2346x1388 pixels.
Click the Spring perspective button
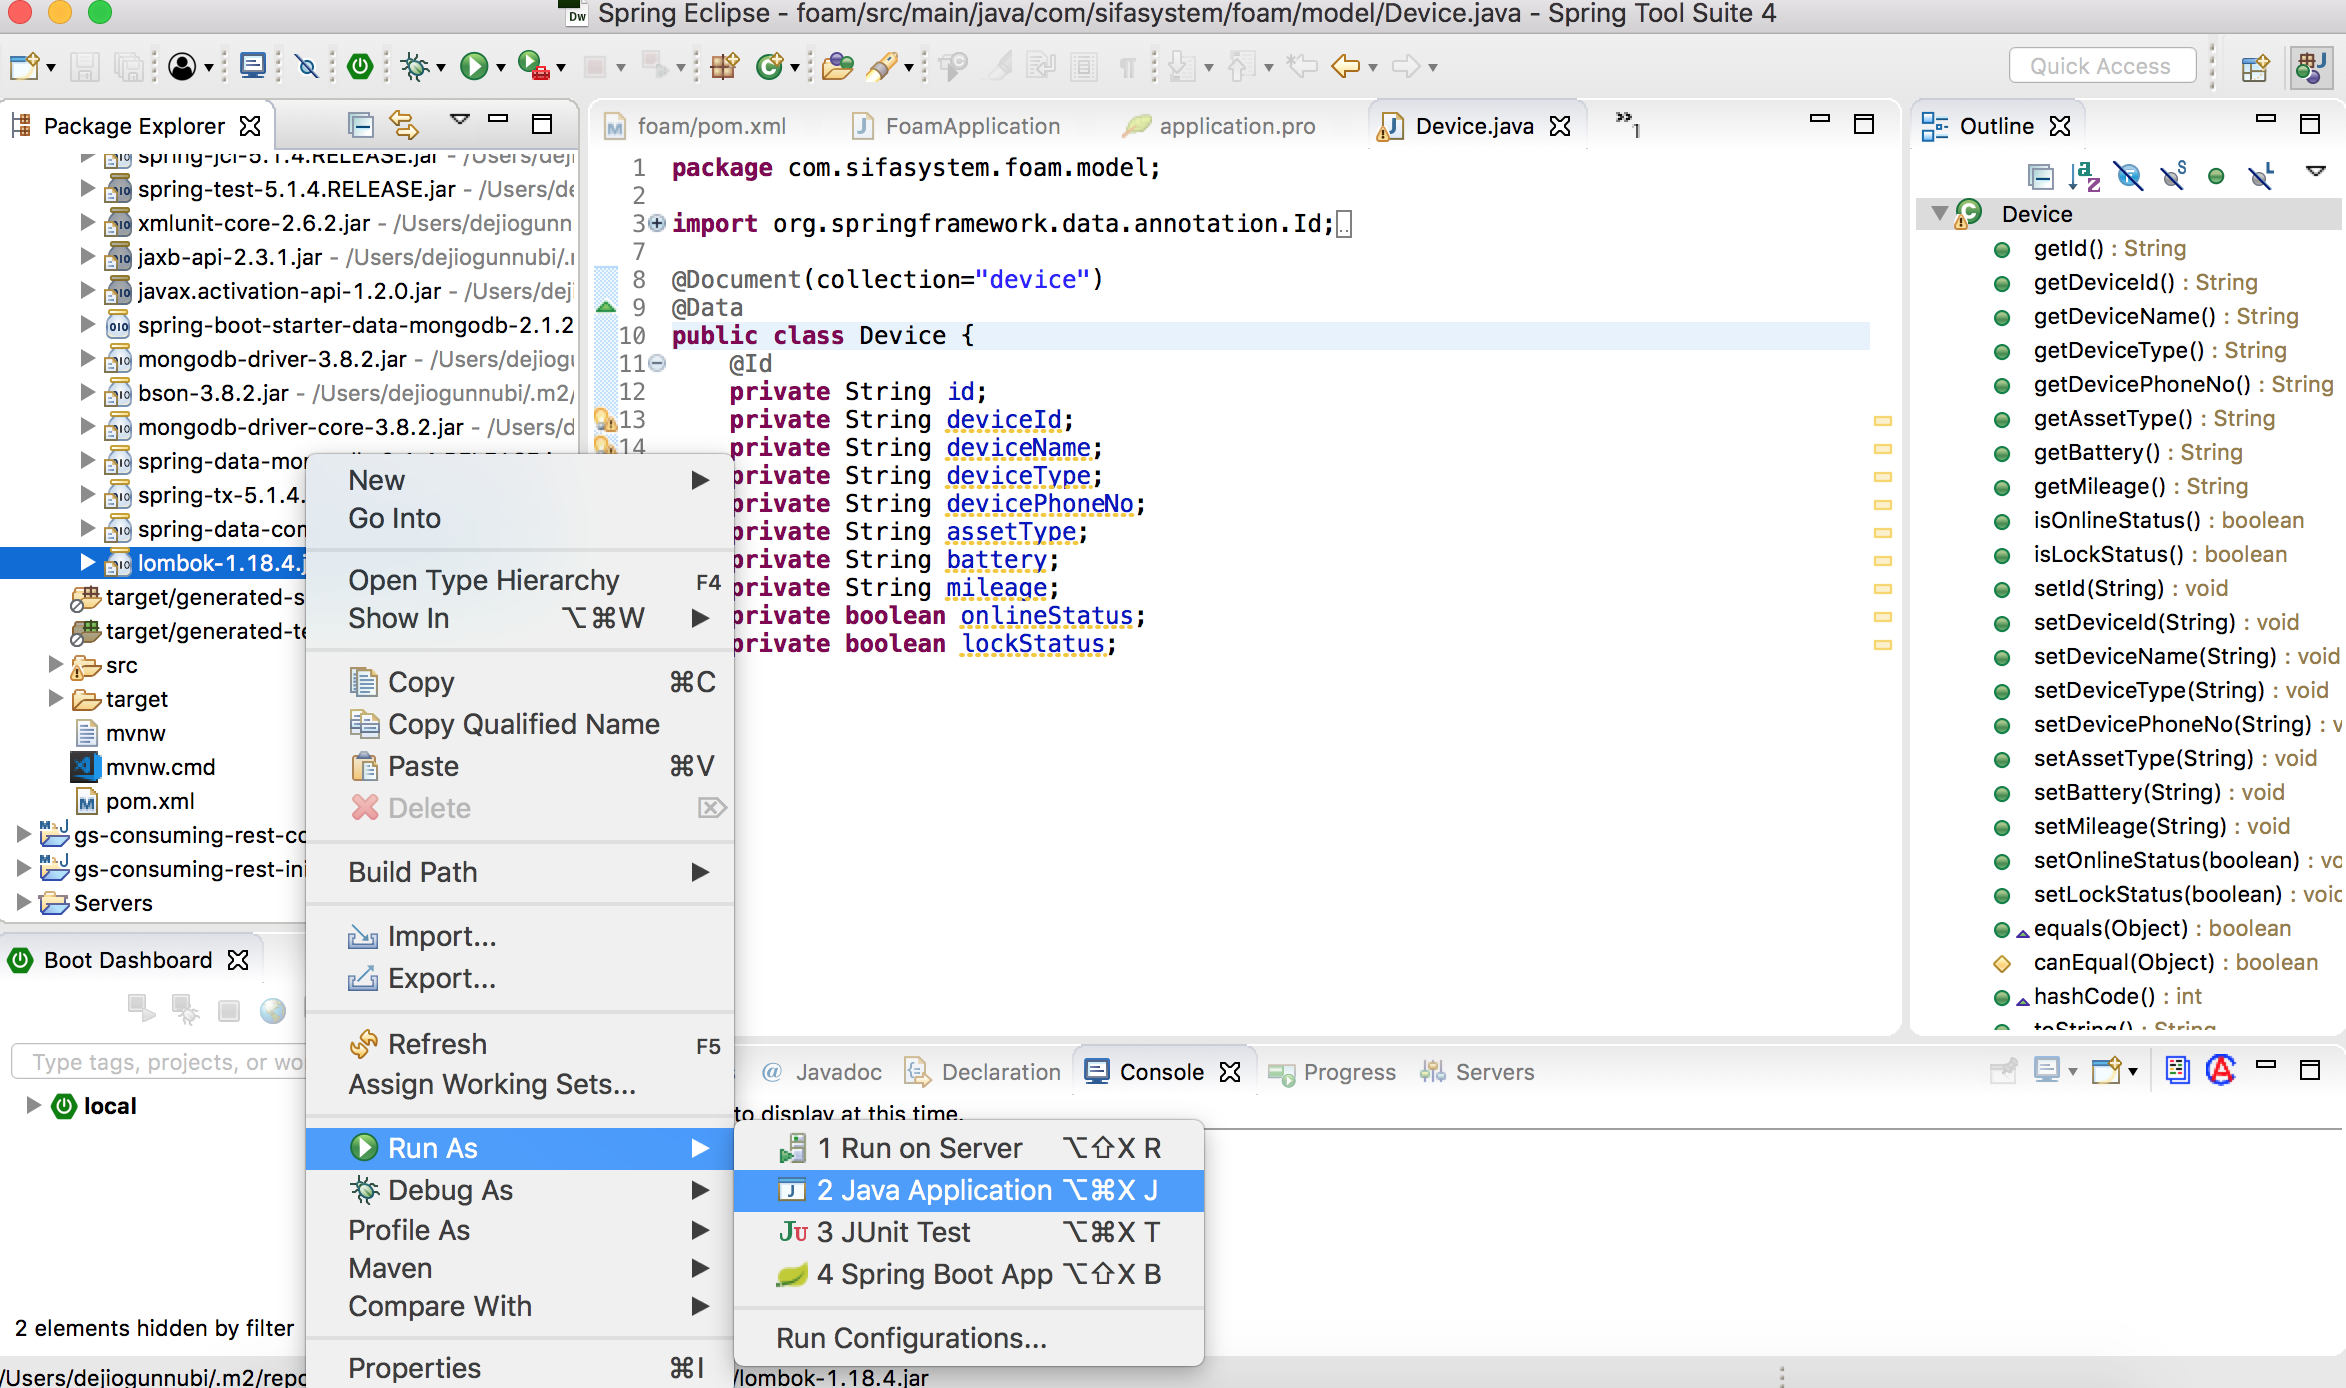pyautogui.click(x=2311, y=67)
